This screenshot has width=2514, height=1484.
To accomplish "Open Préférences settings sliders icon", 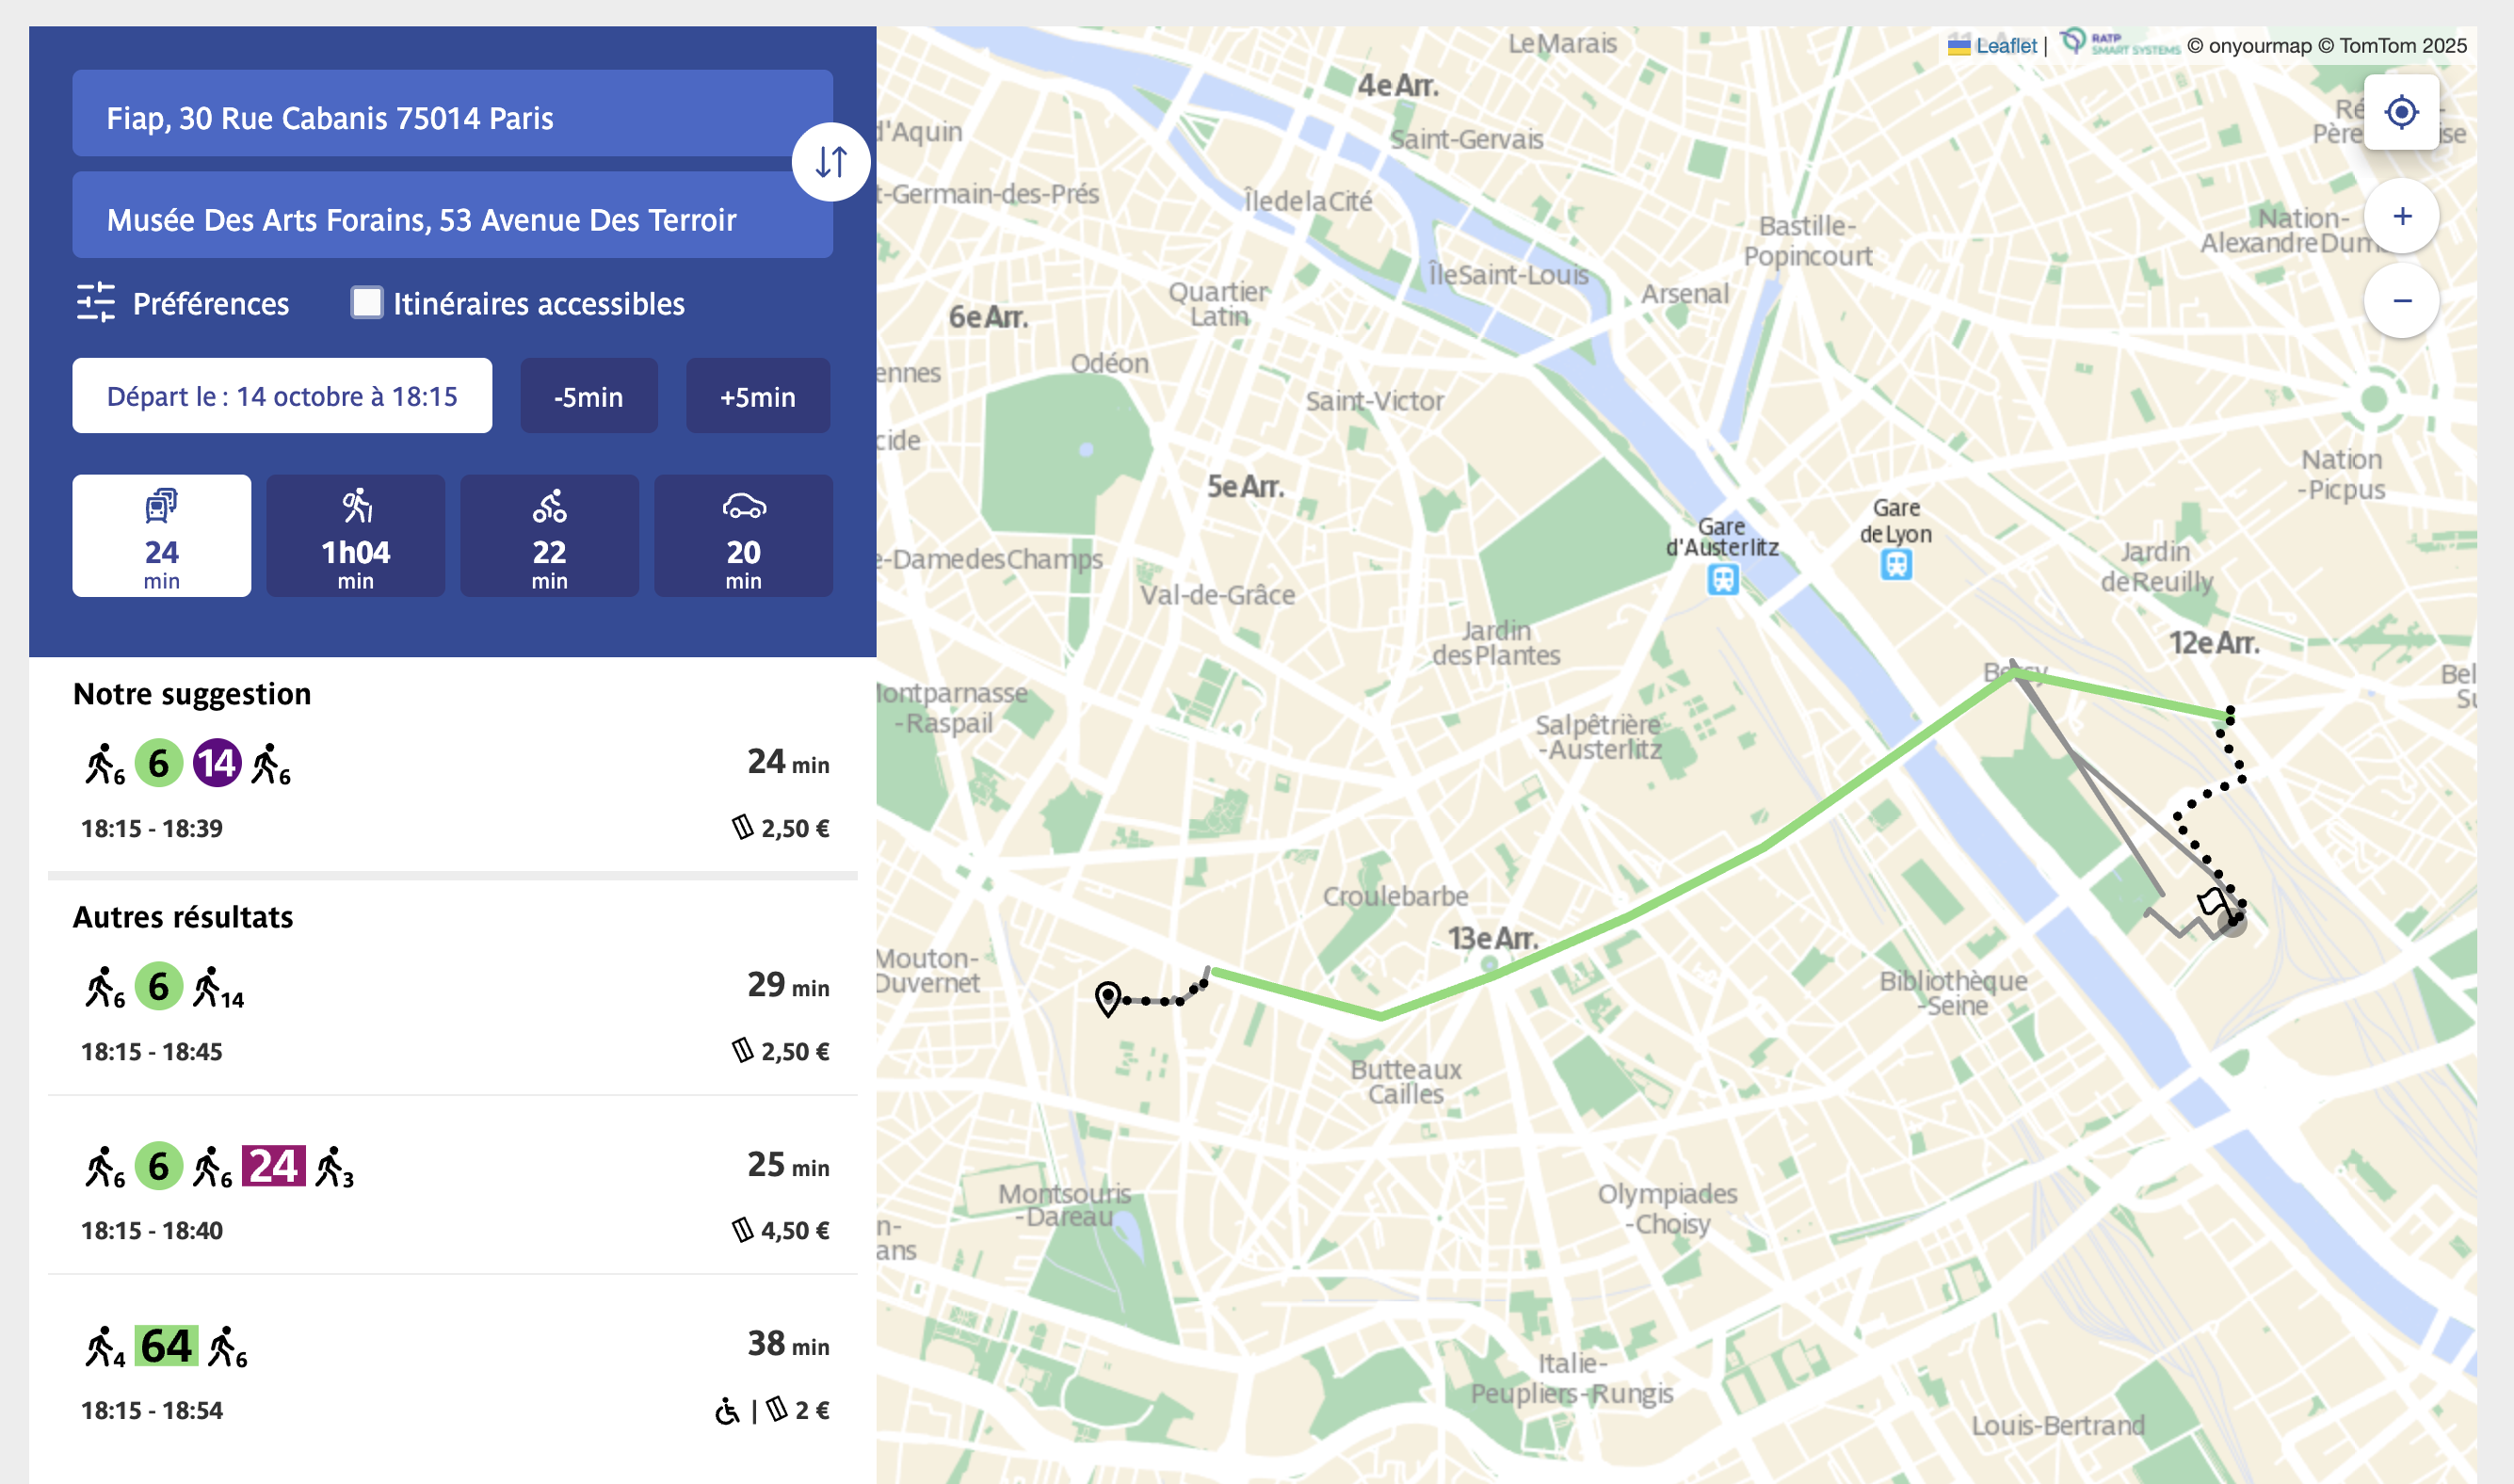I will [x=96, y=302].
